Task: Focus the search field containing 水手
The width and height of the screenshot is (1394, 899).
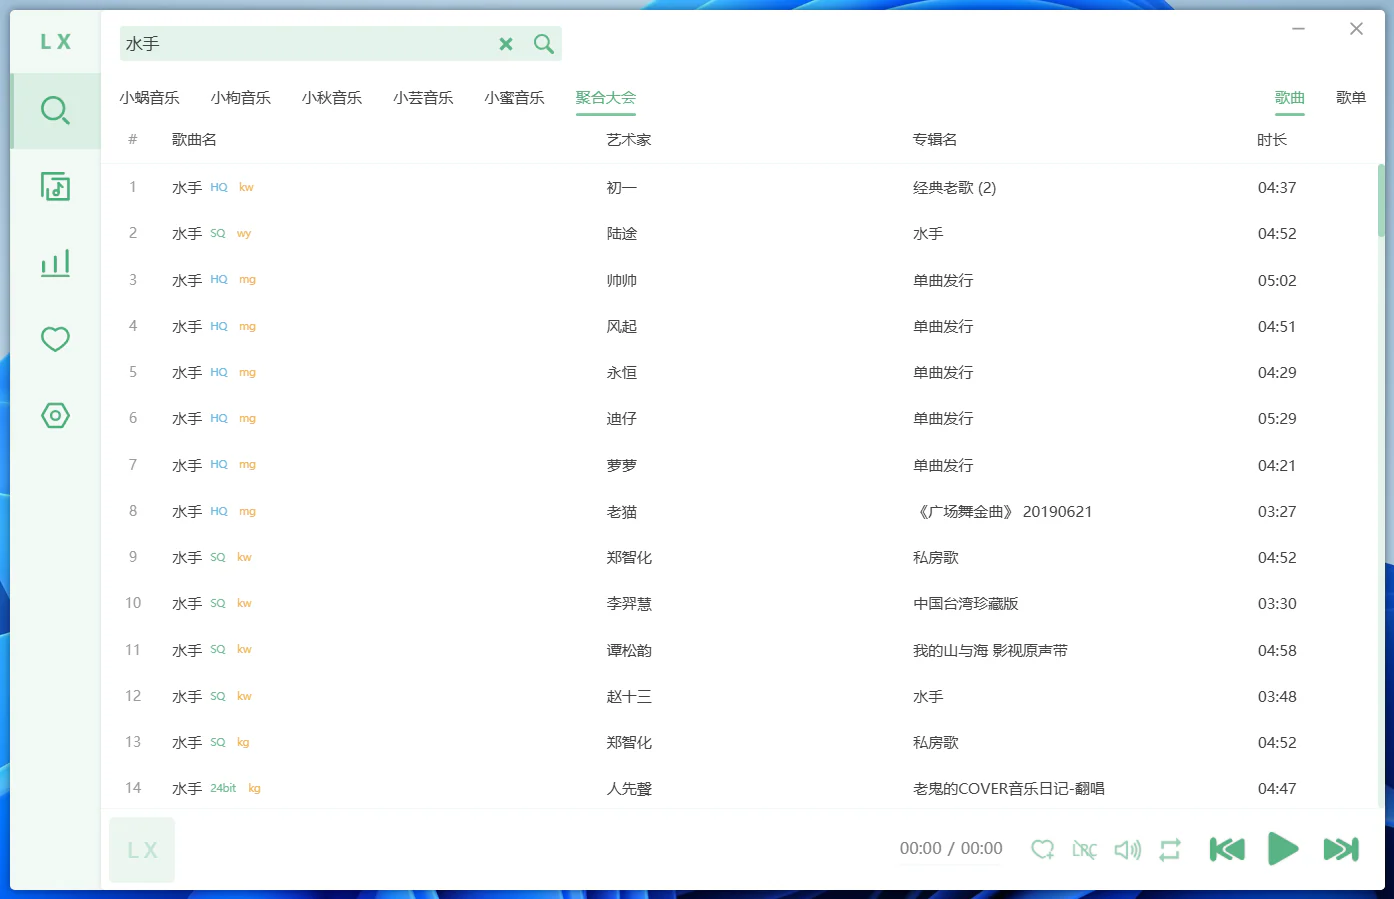Action: 305,44
